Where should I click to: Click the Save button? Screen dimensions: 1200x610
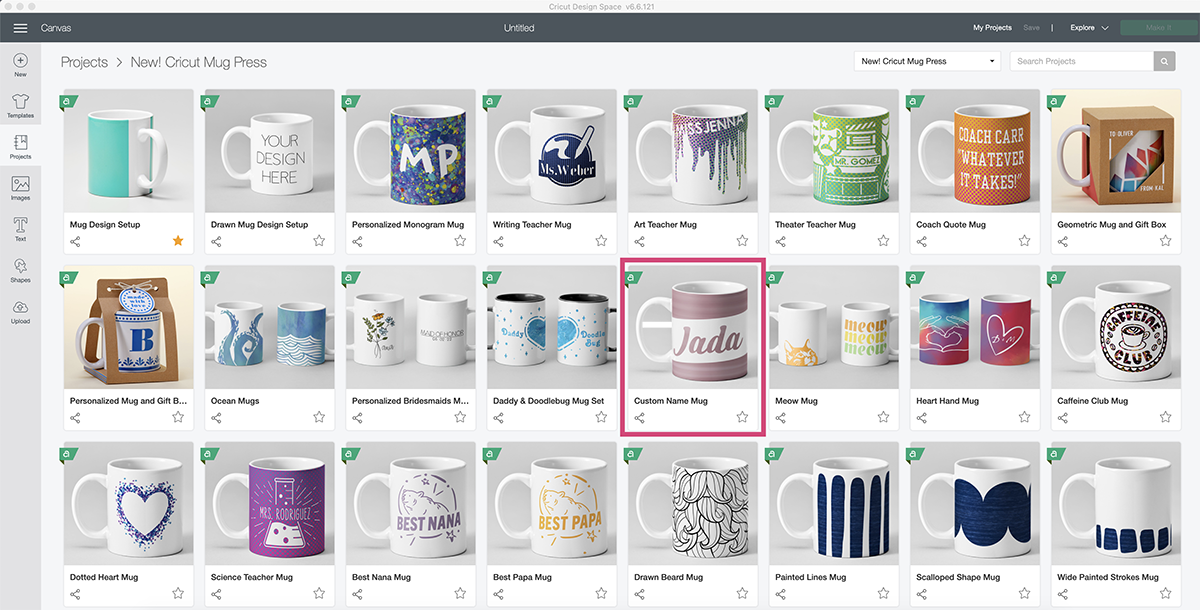click(x=1031, y=28)
